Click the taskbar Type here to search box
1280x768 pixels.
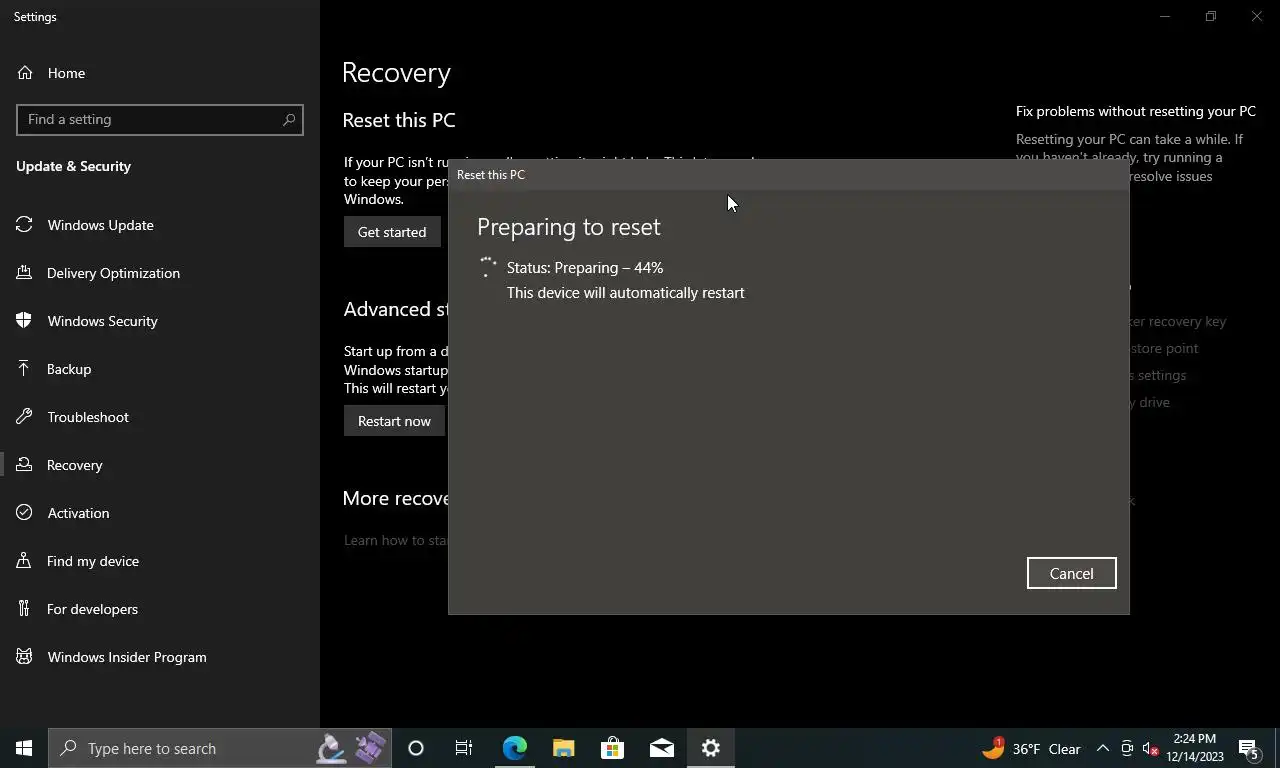[218, 748]
